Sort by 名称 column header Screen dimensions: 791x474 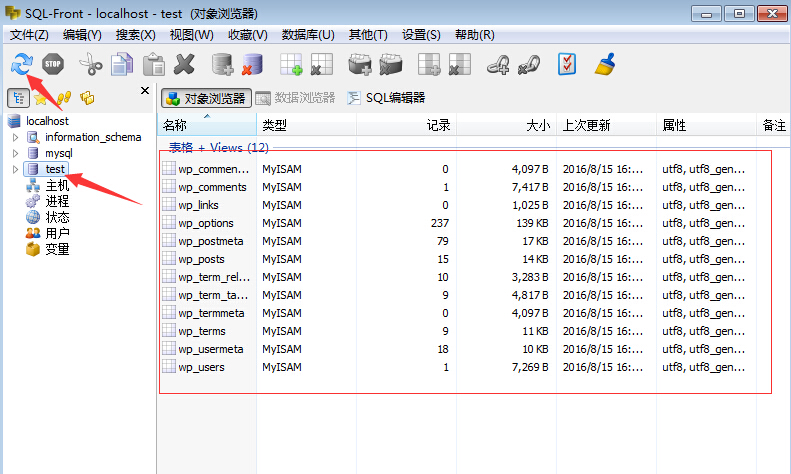click(x=207, y=125)
